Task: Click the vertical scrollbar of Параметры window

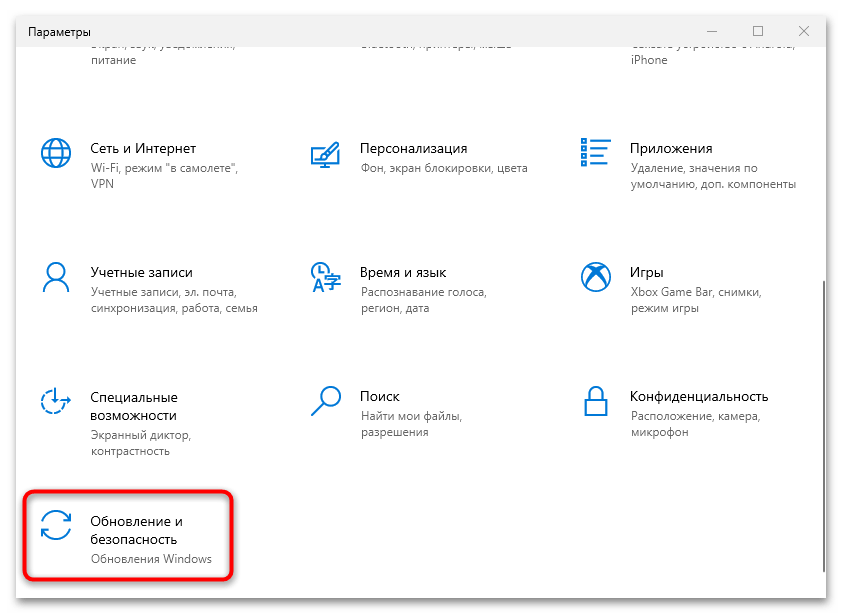Action: coord(823,425)
